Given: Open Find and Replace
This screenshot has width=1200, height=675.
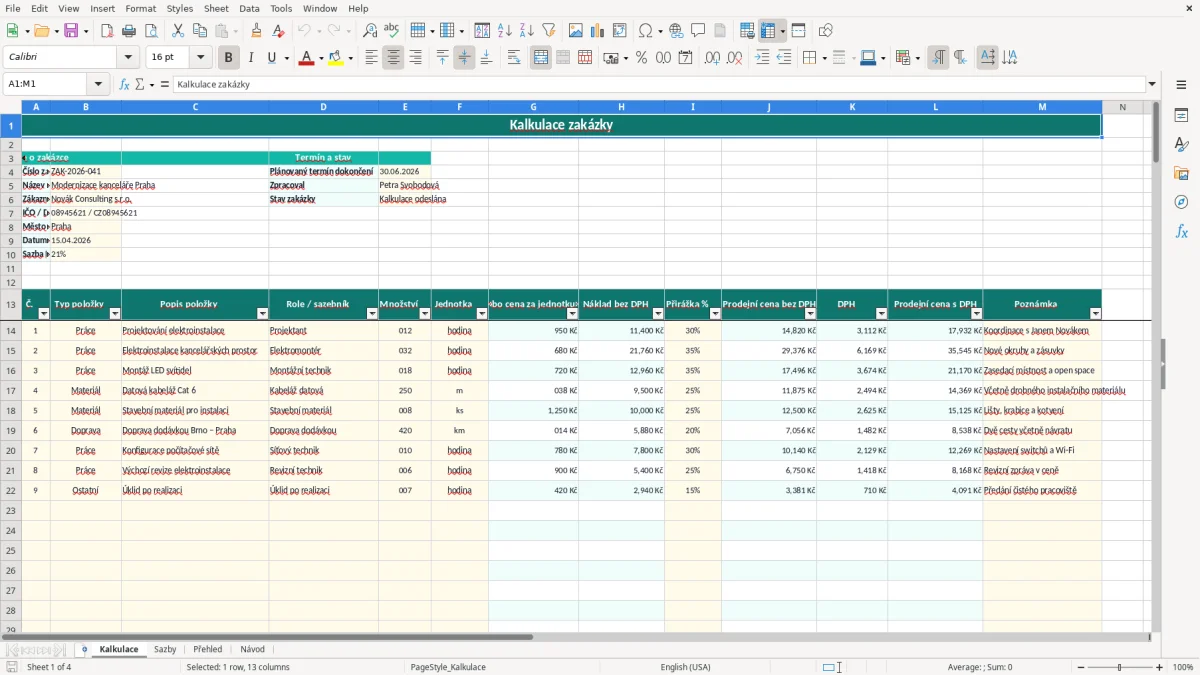Looking at the screenshot, I should point(370,31).
